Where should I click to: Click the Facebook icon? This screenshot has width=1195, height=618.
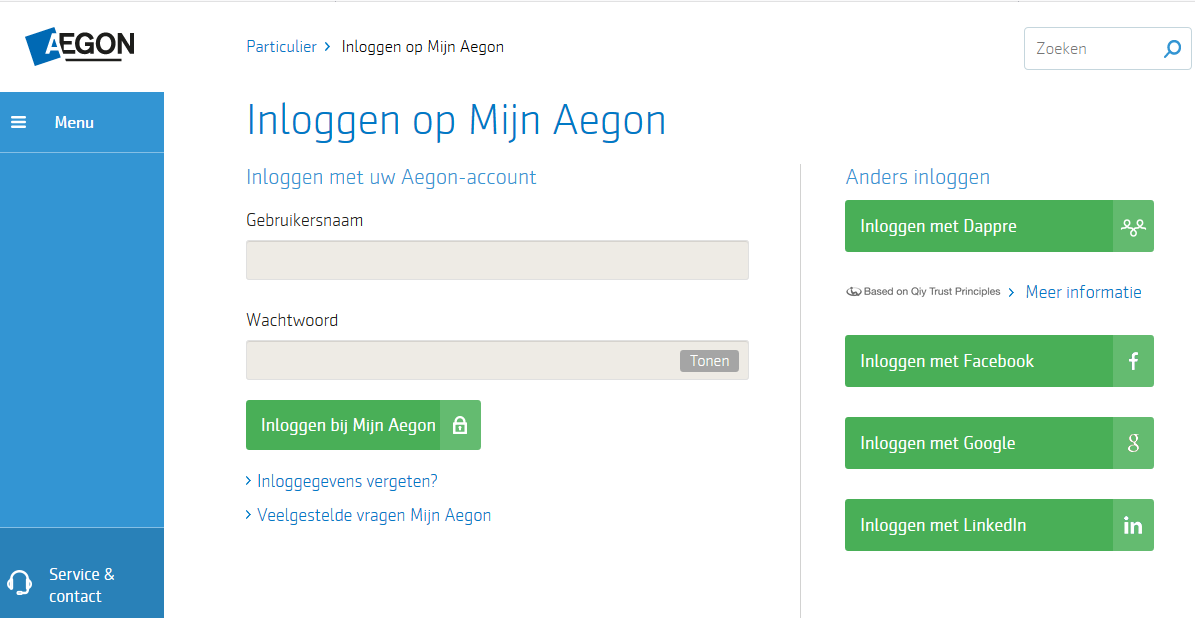[x=1133, y=362]
